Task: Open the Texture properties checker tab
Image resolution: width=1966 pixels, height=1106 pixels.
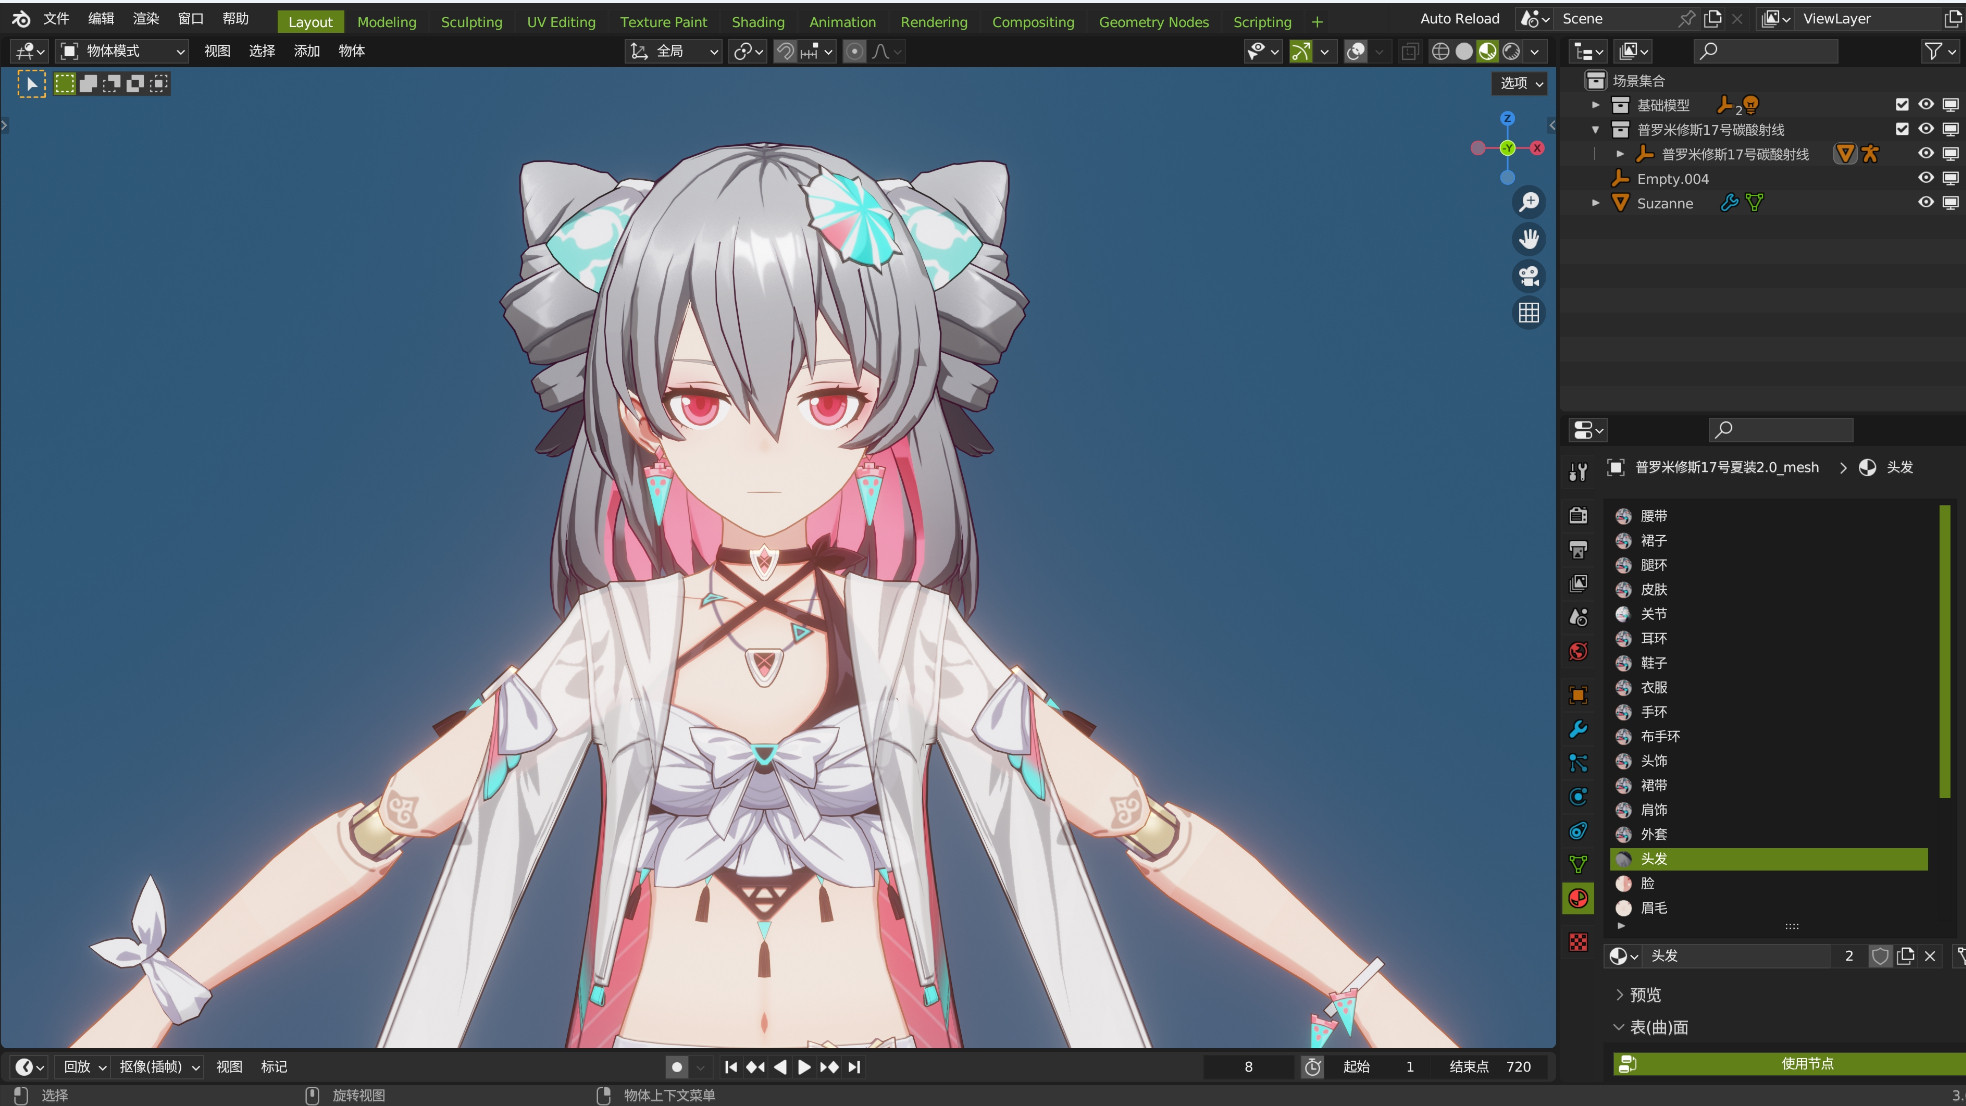Action: (x=1578, y=942)
